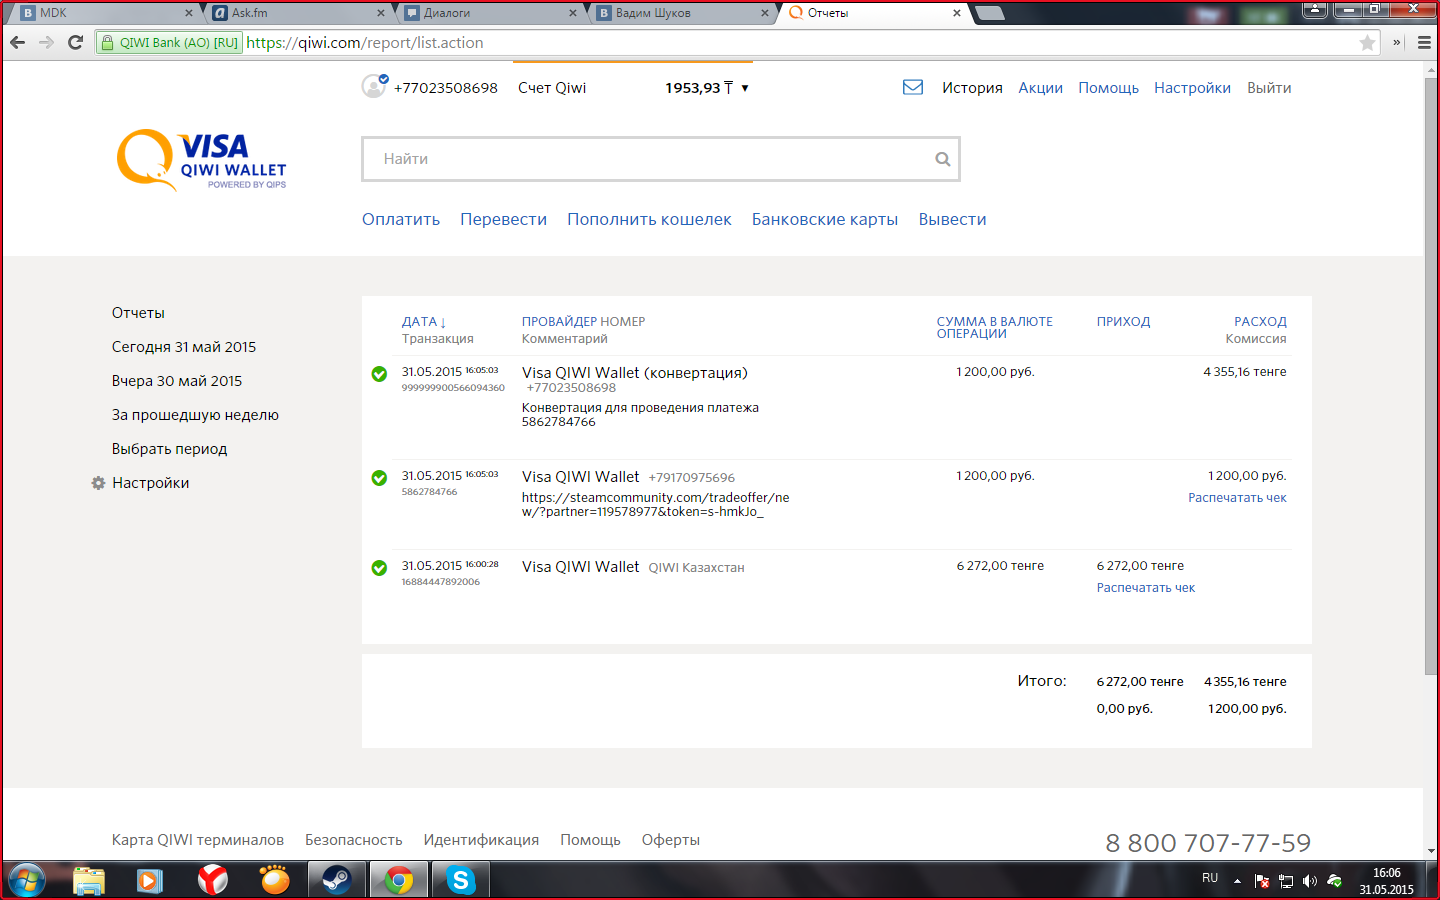1440x900 pixels.
Task: Open the Безопасность footer link
Action: point(354,840)
